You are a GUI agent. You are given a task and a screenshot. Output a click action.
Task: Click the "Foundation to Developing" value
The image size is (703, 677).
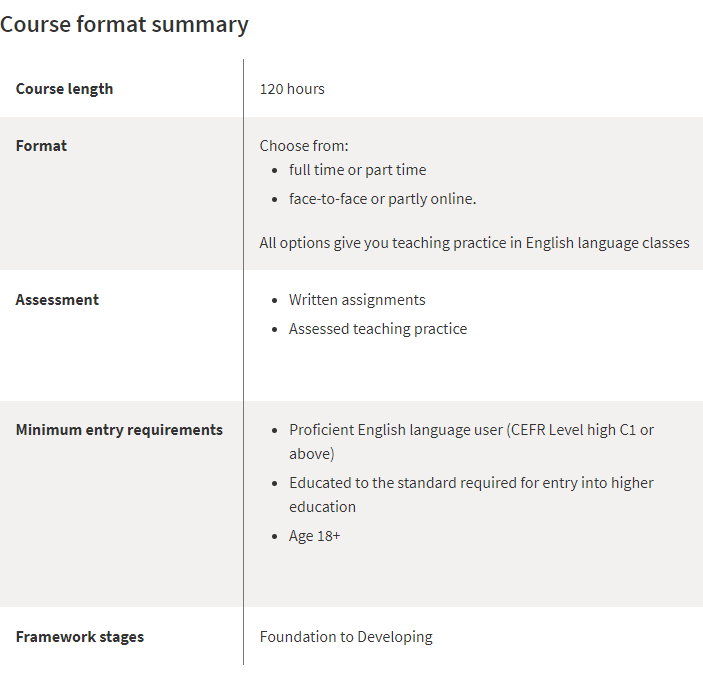click(346, 637)
